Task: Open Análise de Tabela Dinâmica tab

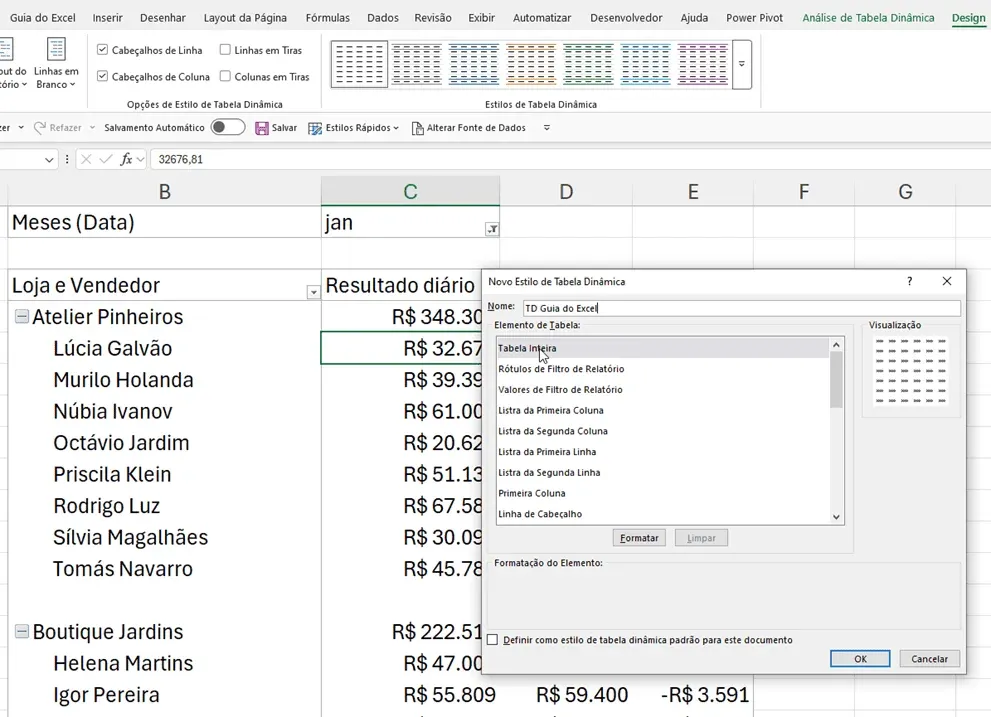Action: 868,18
